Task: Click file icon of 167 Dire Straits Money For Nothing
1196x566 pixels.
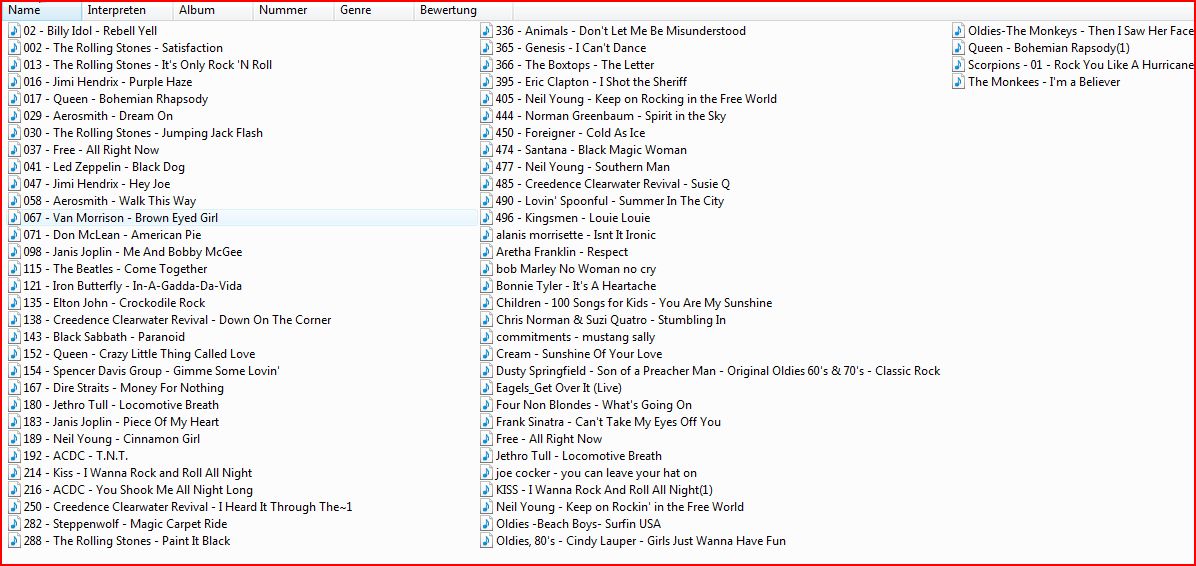Action: point(14,388)
